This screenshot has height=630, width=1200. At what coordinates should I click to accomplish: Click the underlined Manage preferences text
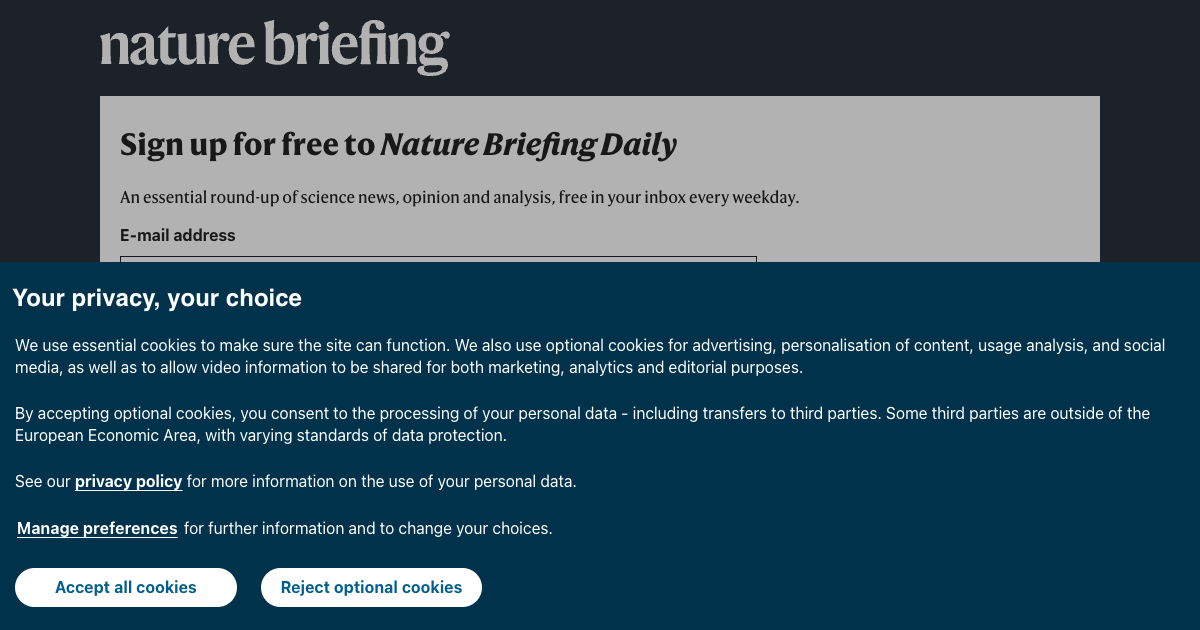coord(96,528)
